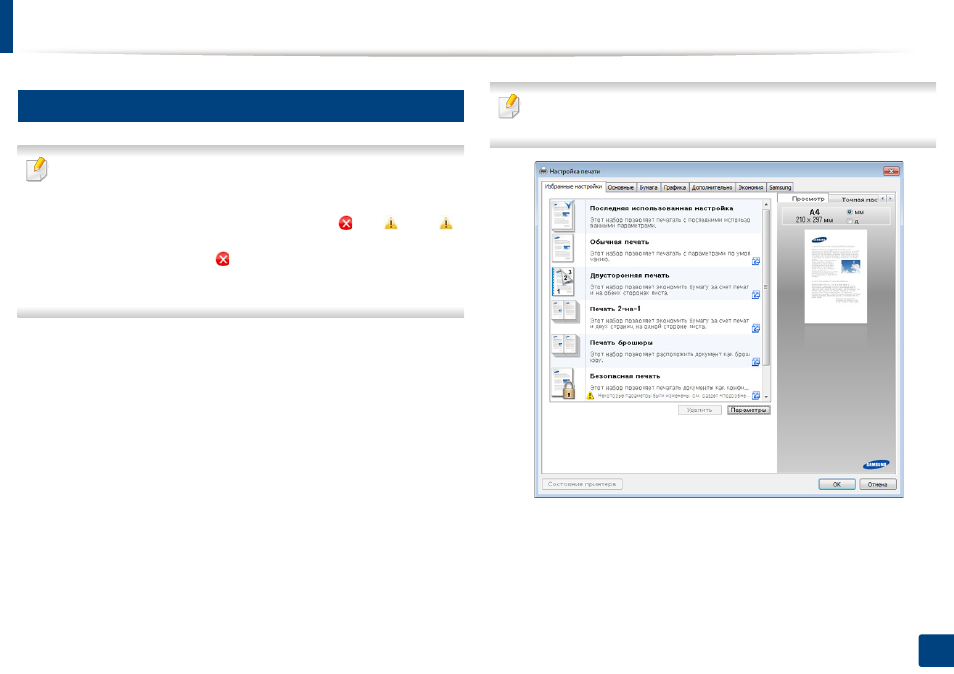954x674 pixels.
Task: Select the Обычная печать title text
Action: pyautogui.click(x=619, y=241)
